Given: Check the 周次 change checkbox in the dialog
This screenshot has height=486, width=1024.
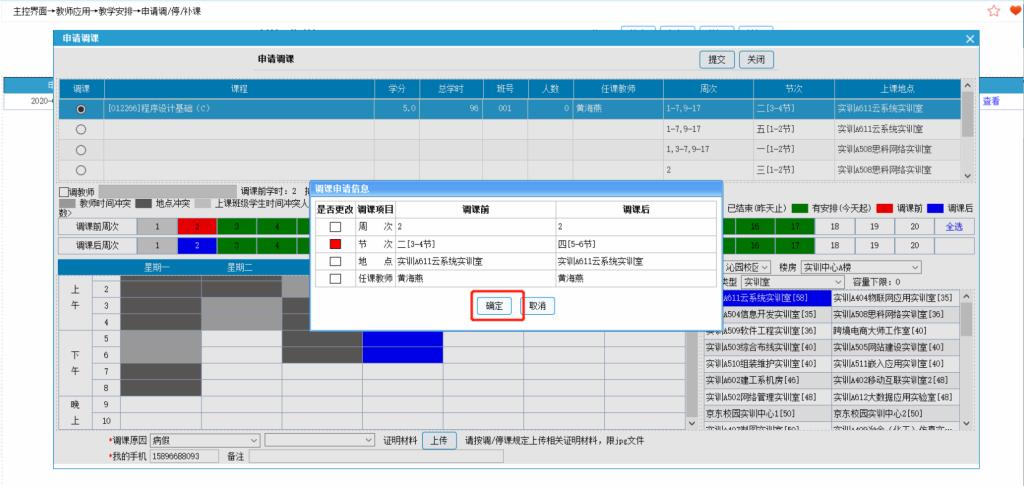Looking at the screenshot, I should (336, 227).
